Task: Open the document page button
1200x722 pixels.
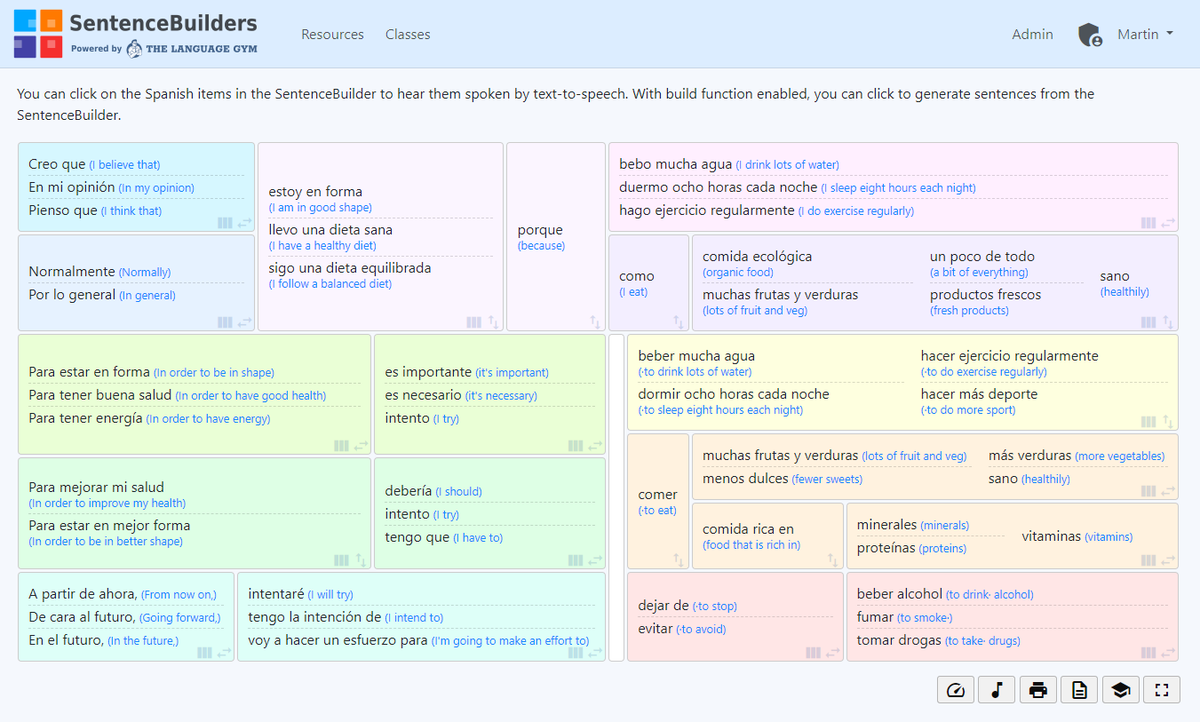Action: (1079, 689)
